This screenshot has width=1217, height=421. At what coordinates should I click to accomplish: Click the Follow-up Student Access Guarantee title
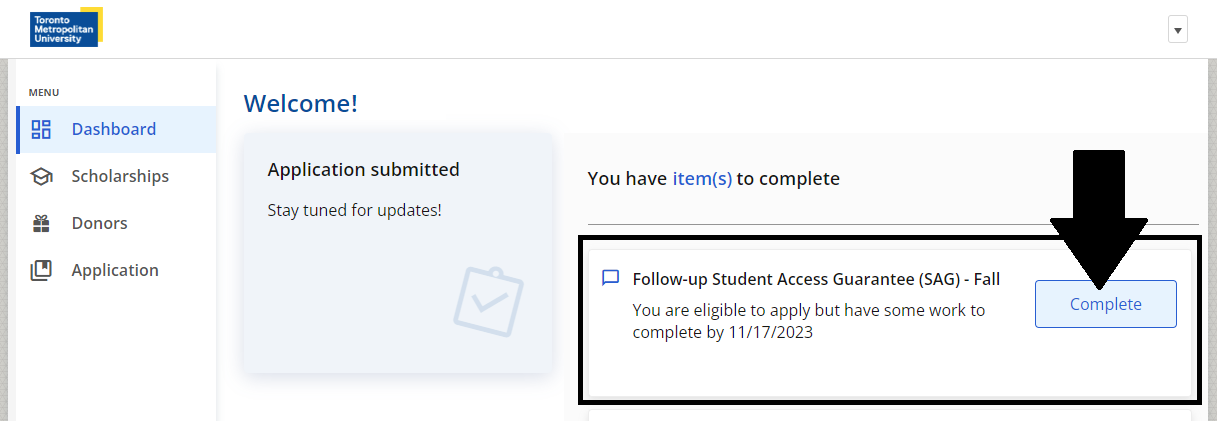tap(816, 279)
